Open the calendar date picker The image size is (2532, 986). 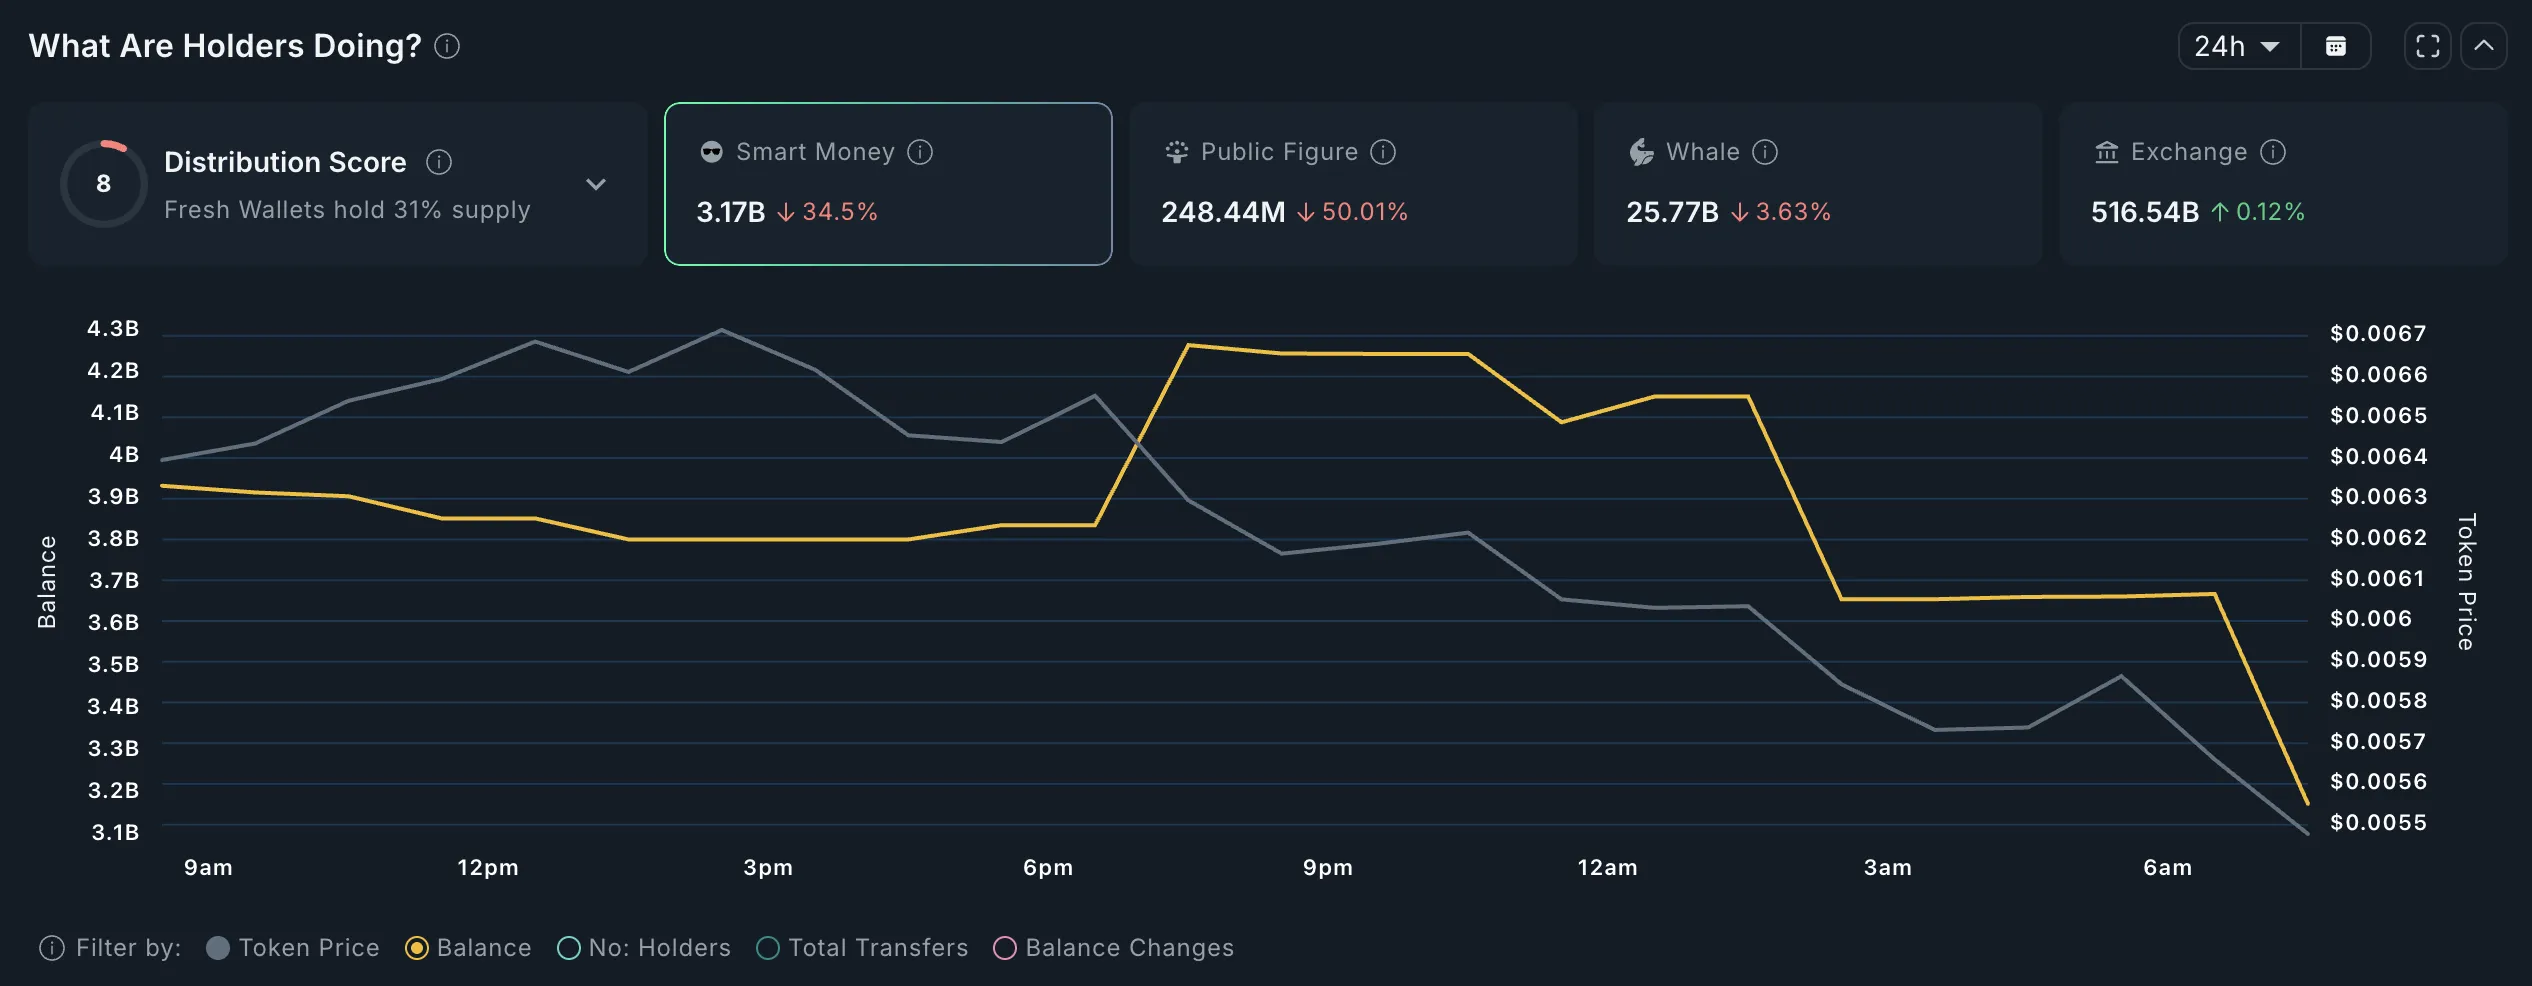[x=2337, y=46]
